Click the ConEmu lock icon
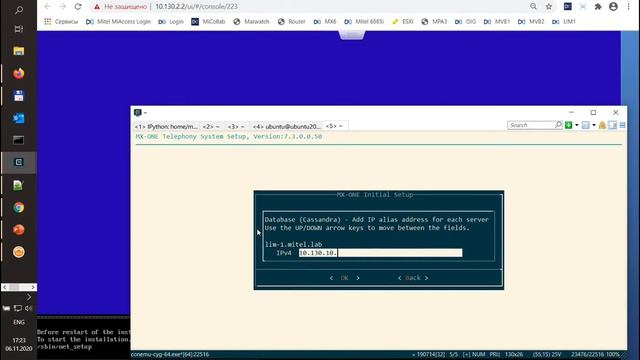This screenshot has height=360, width=640. tap(602, 125)
